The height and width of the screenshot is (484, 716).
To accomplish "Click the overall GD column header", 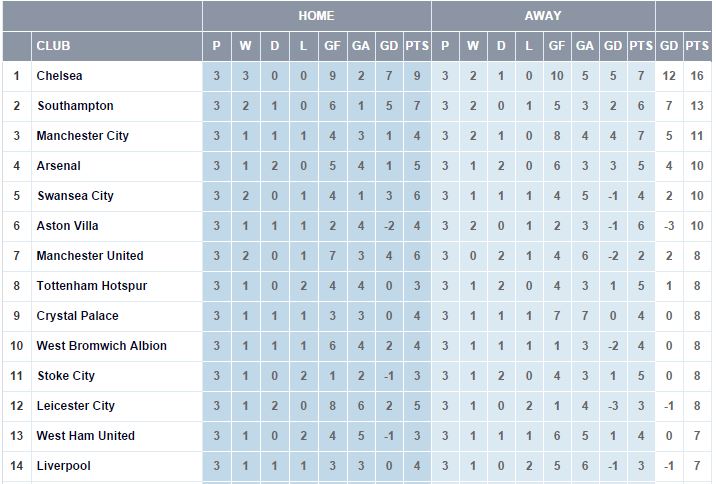I will 669,46.
